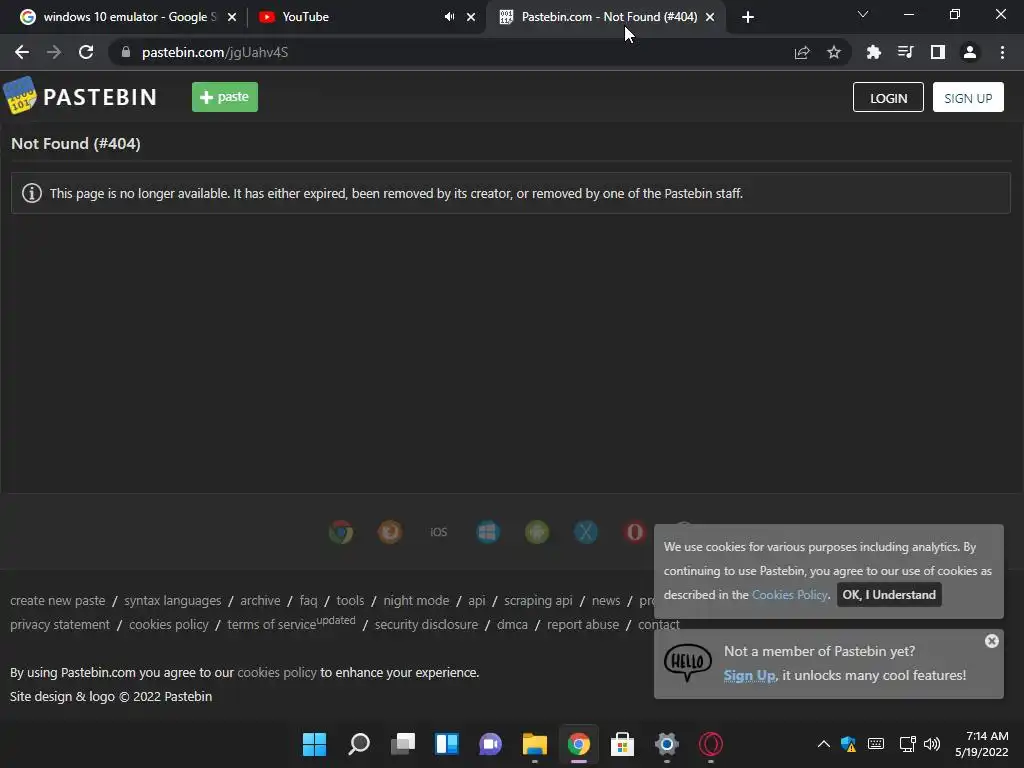
Task: Mute the YouTube tab audio
Action: pos(449,17)
